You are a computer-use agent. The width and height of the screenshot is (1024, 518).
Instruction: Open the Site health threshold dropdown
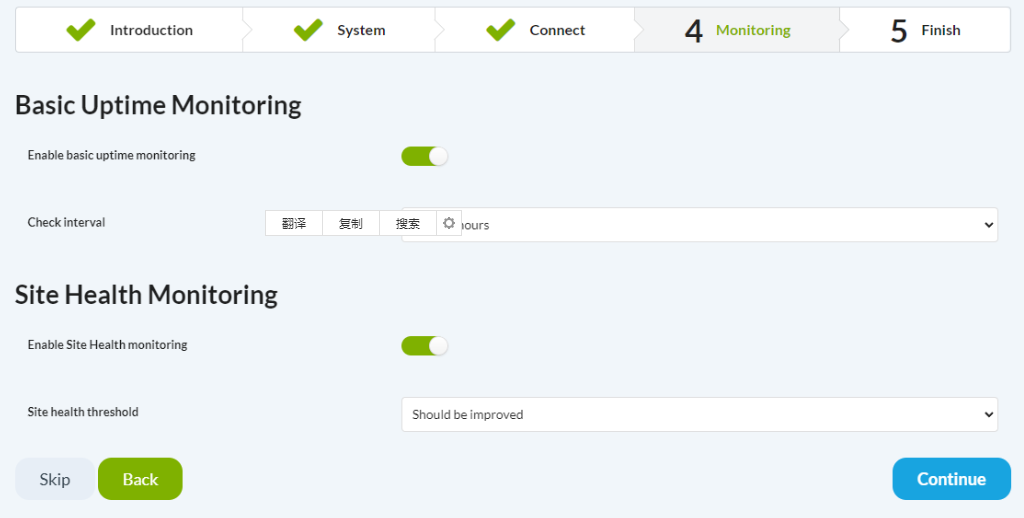pos(699,414)
